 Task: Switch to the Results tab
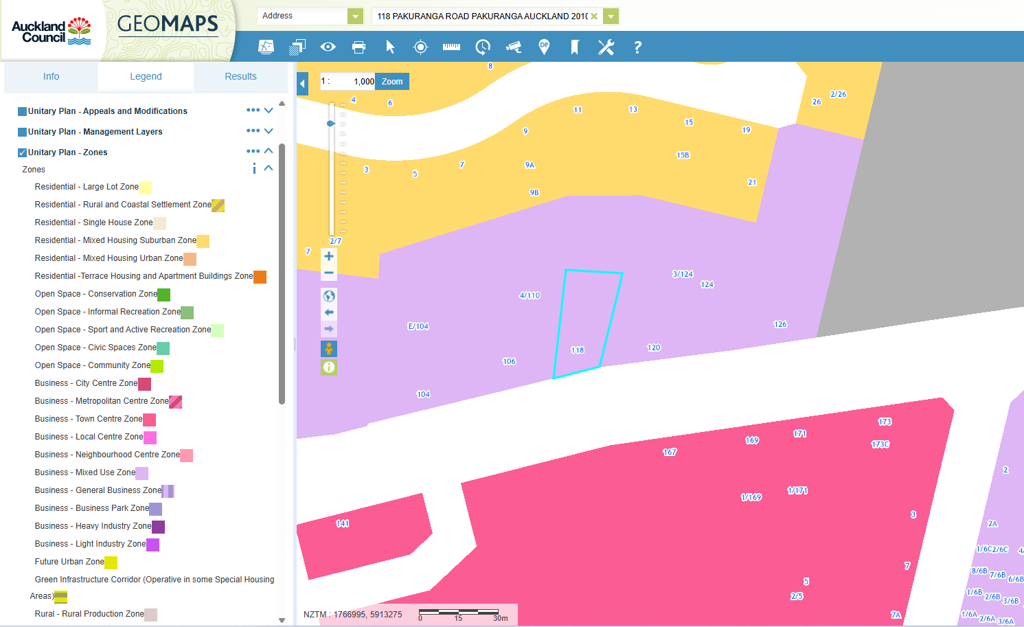click(x=240, y=76)
